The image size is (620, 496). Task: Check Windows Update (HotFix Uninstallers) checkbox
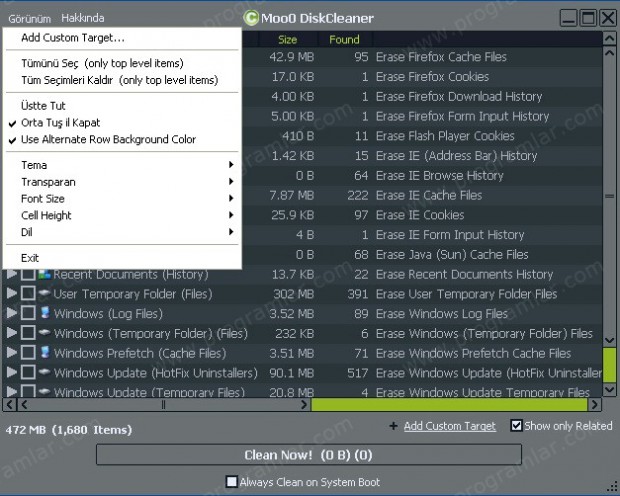click(x=28, y=373)
